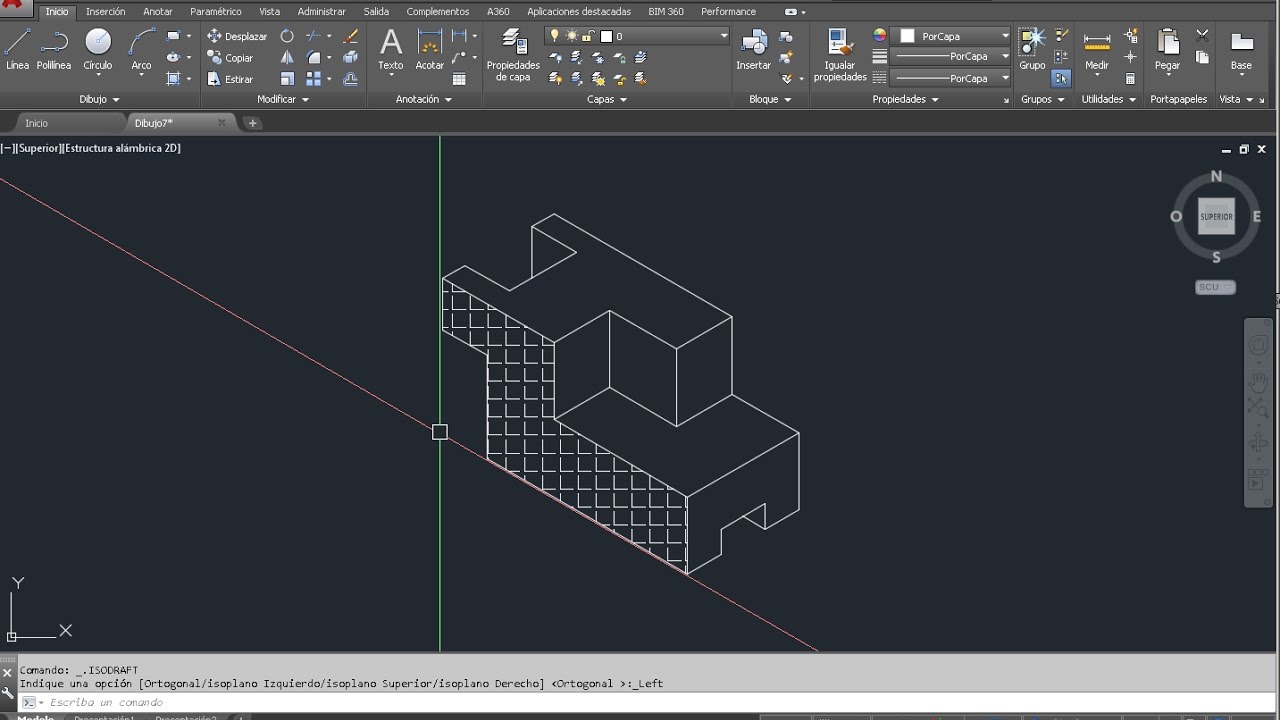
Task: Click the Copy clipboard icon
Action: click(x=1203, y=57)
